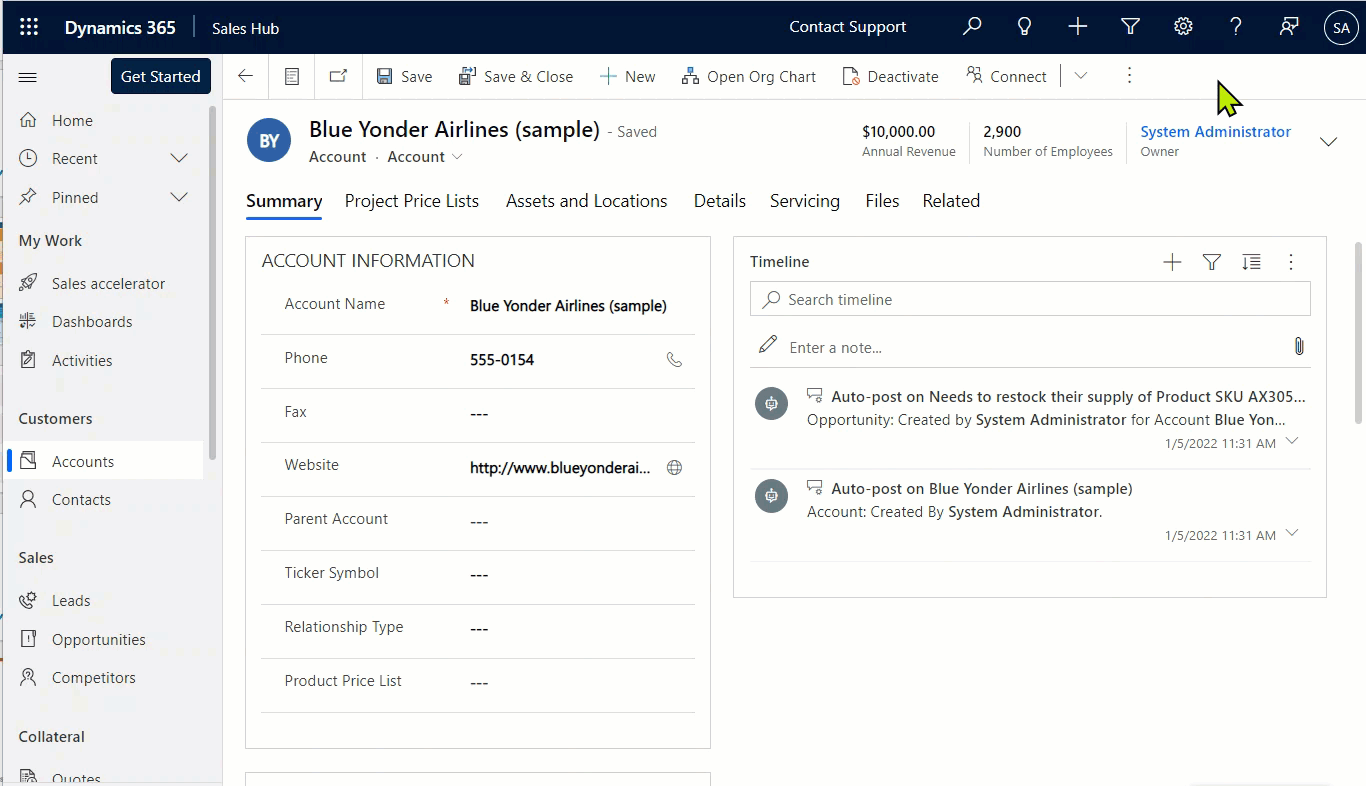Open the Files tab
Screen dimensions: 1366x786
882,201
